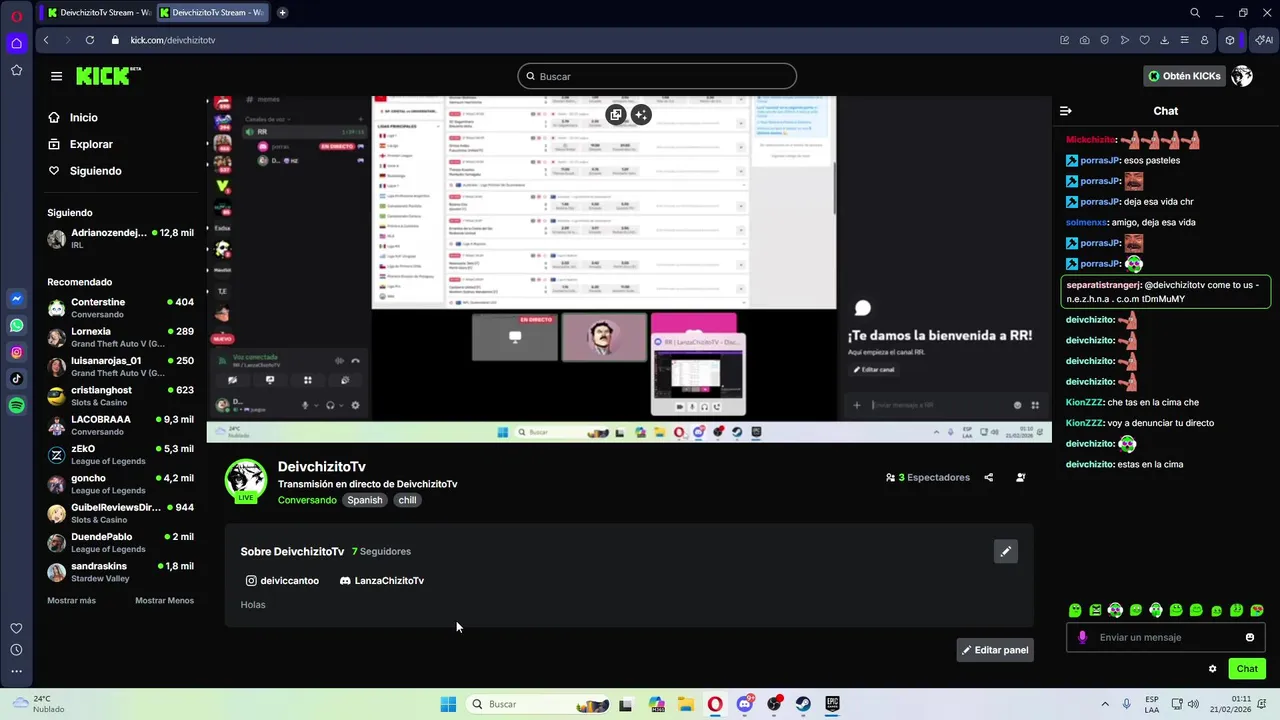
Task: Switch to second DeivchizitoTv Stream tab
Action: click(x=211, y=13)
